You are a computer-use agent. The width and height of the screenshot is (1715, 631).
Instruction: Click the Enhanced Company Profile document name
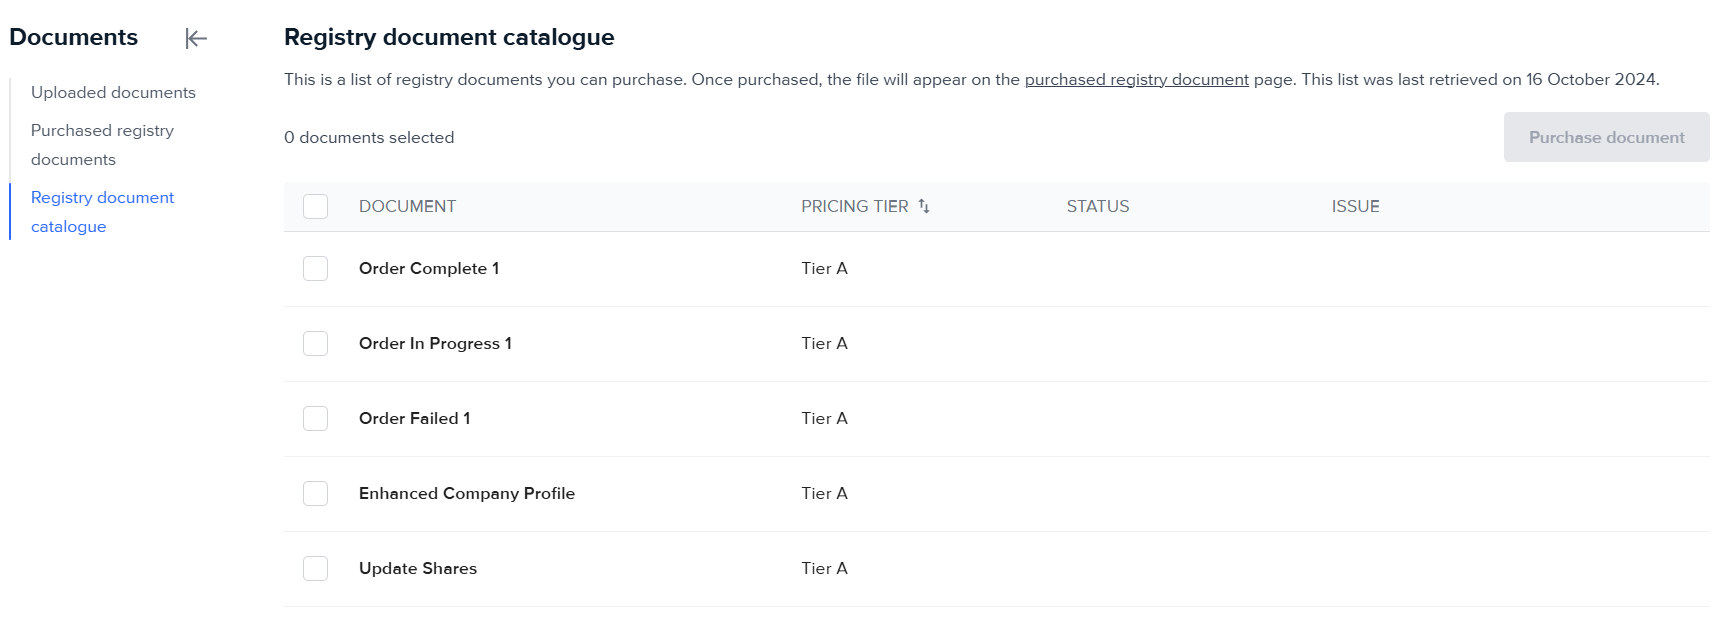click(x=466, y=493)
